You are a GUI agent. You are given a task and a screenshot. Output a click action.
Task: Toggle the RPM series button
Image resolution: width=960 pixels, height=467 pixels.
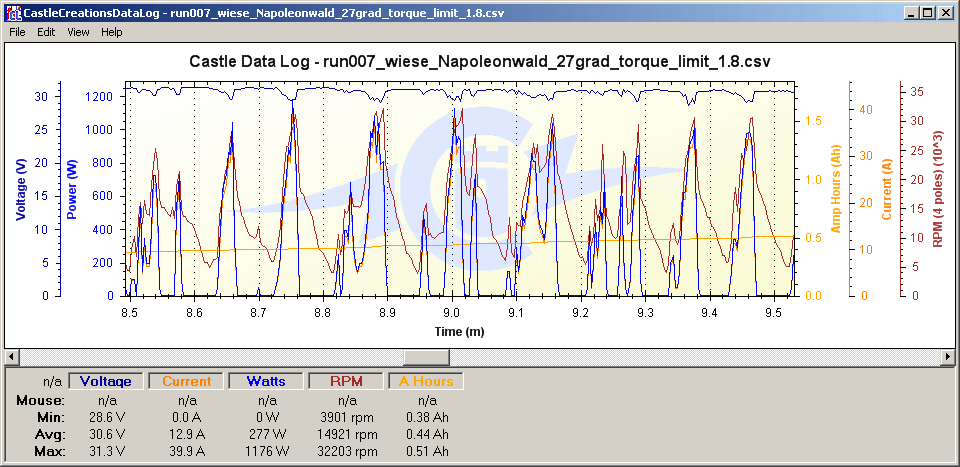(x=347, y=381)
